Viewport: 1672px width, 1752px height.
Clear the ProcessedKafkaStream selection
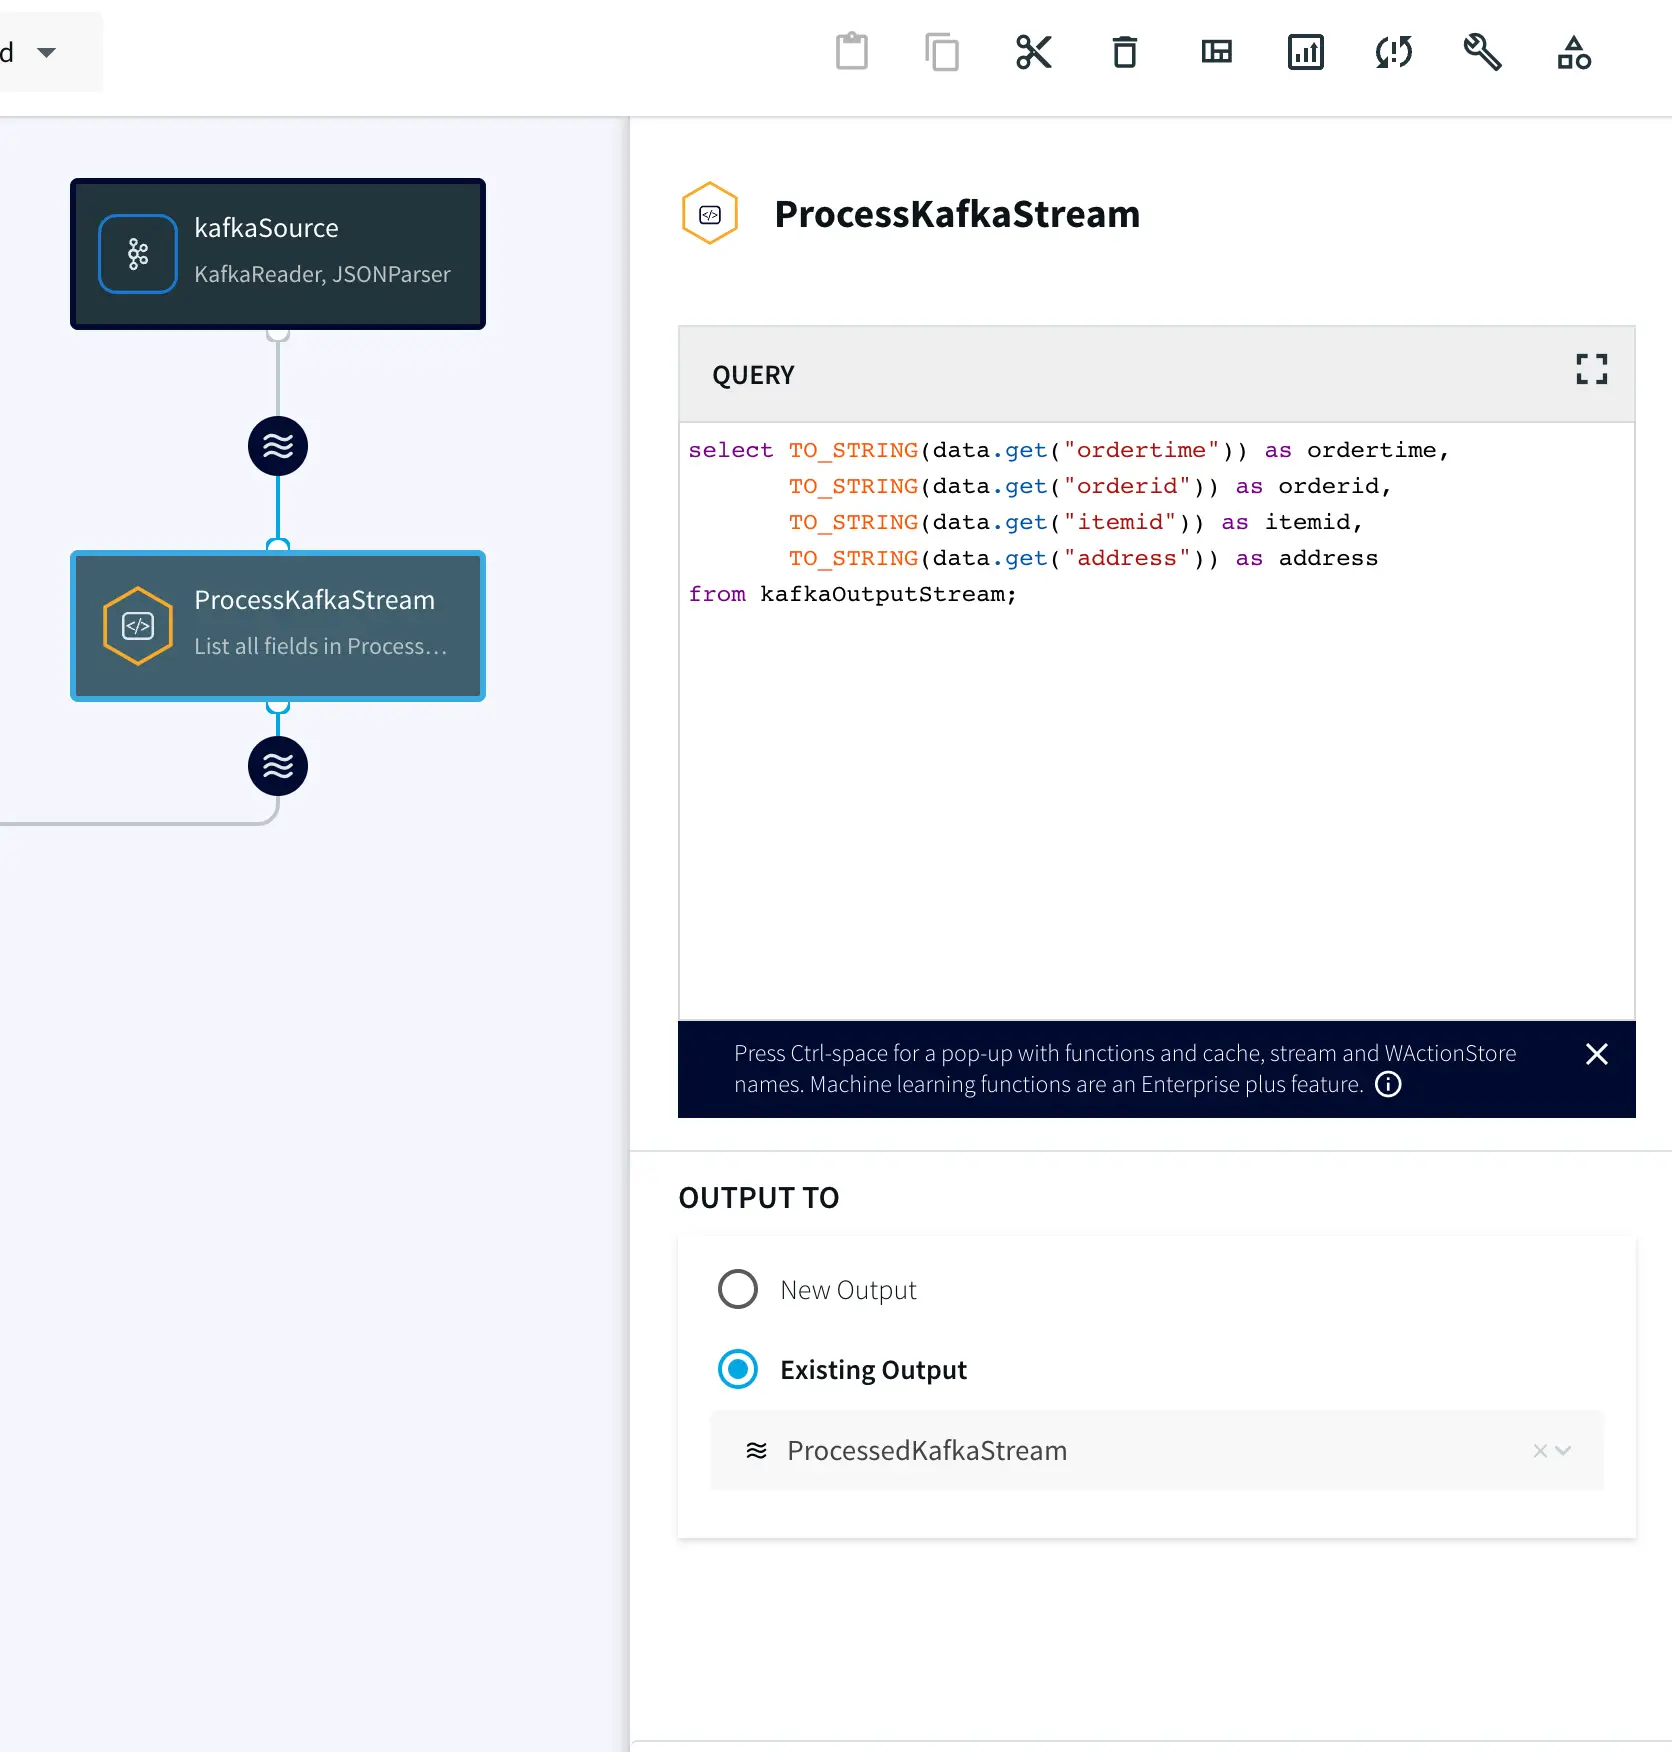[1540, 1450]
